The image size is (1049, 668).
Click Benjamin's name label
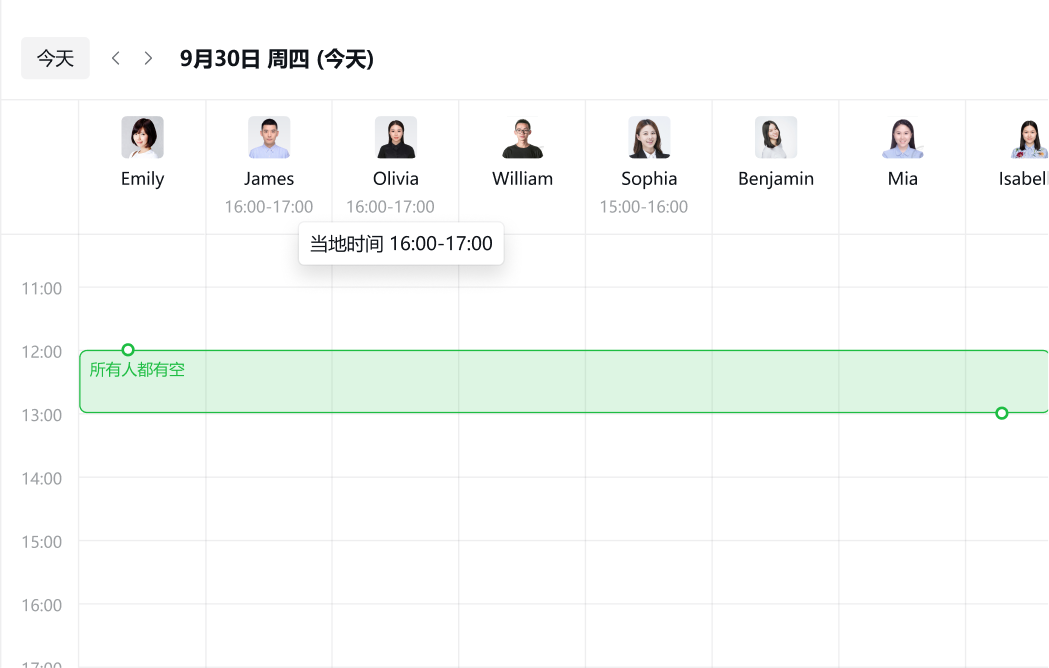coord(776,179)
